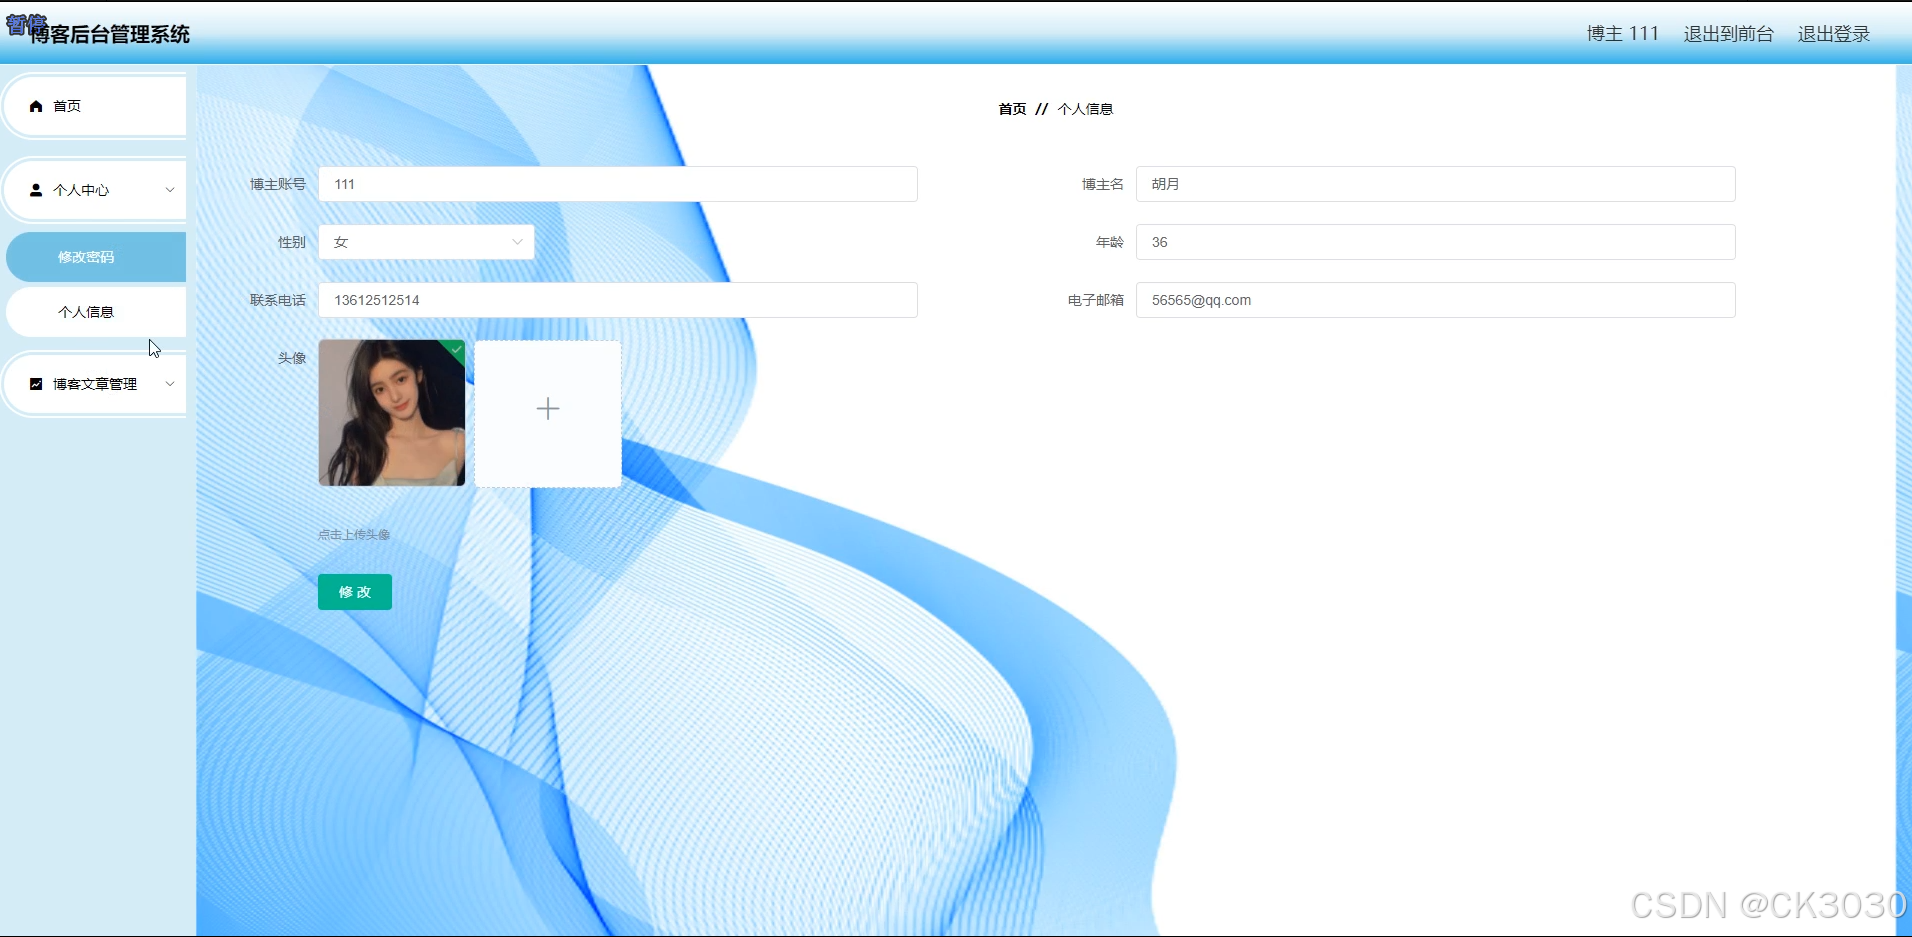Click the current avatar photo thumbnail
The height and width of the screenshot is (937, 1912).
(391, 412)
